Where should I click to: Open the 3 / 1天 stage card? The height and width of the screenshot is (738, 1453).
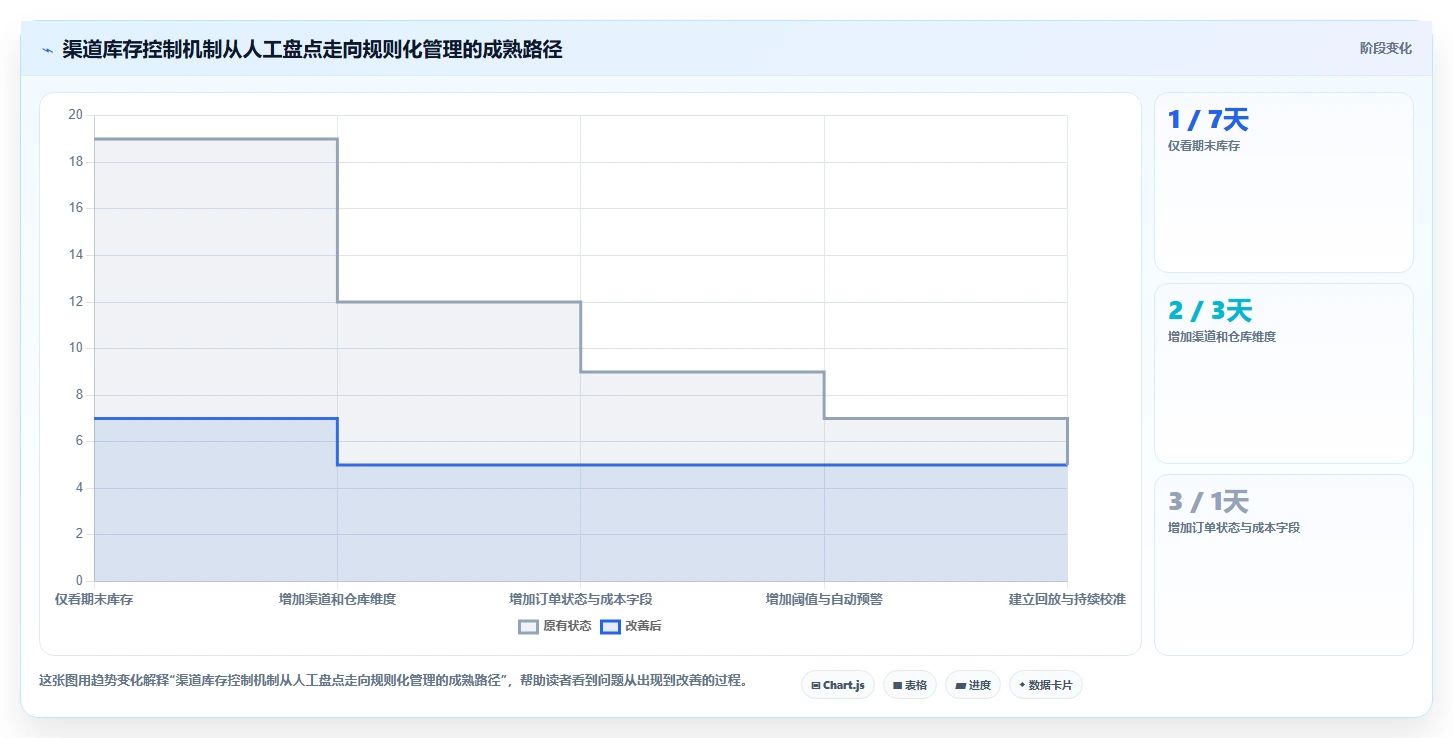(x=1284, y=565)
